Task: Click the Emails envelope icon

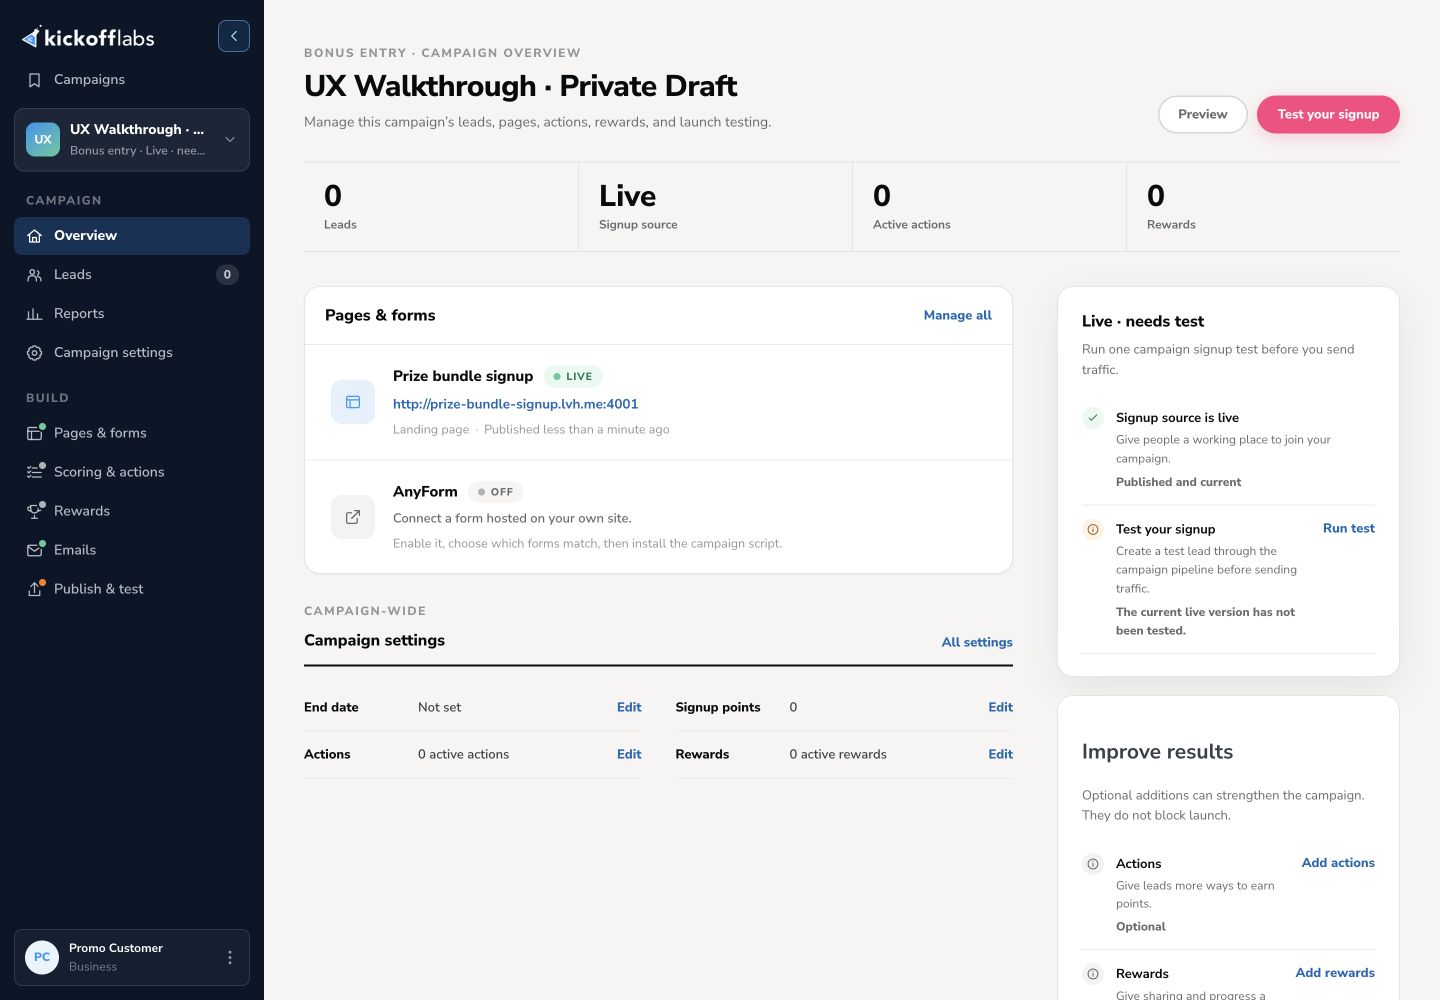Action: click(x=35, y=550)
